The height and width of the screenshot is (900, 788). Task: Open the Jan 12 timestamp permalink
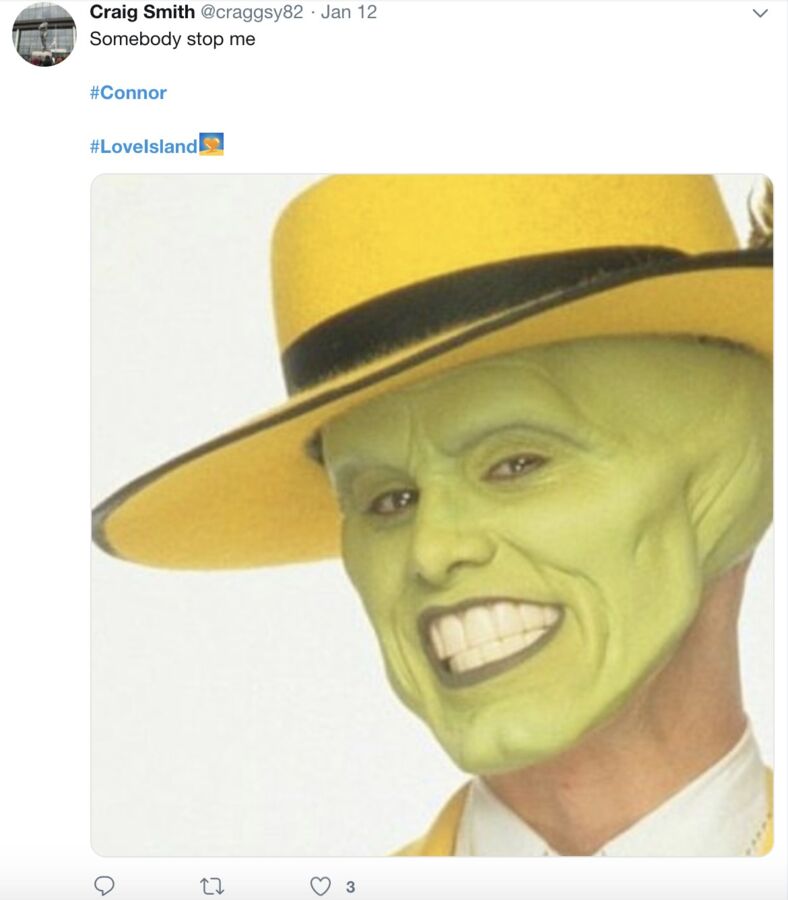pyautogui.click(x=348, y=12)
